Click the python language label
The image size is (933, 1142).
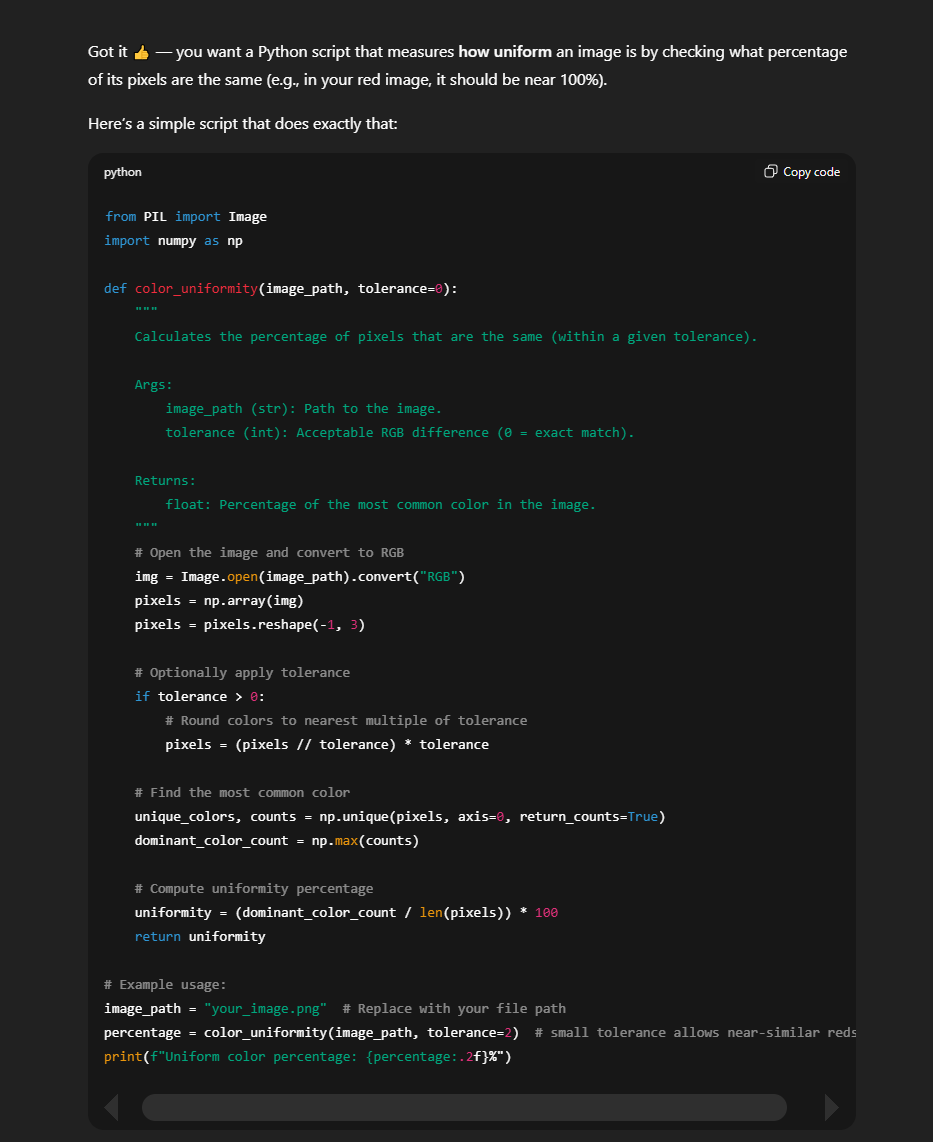[x=122, y=172]
